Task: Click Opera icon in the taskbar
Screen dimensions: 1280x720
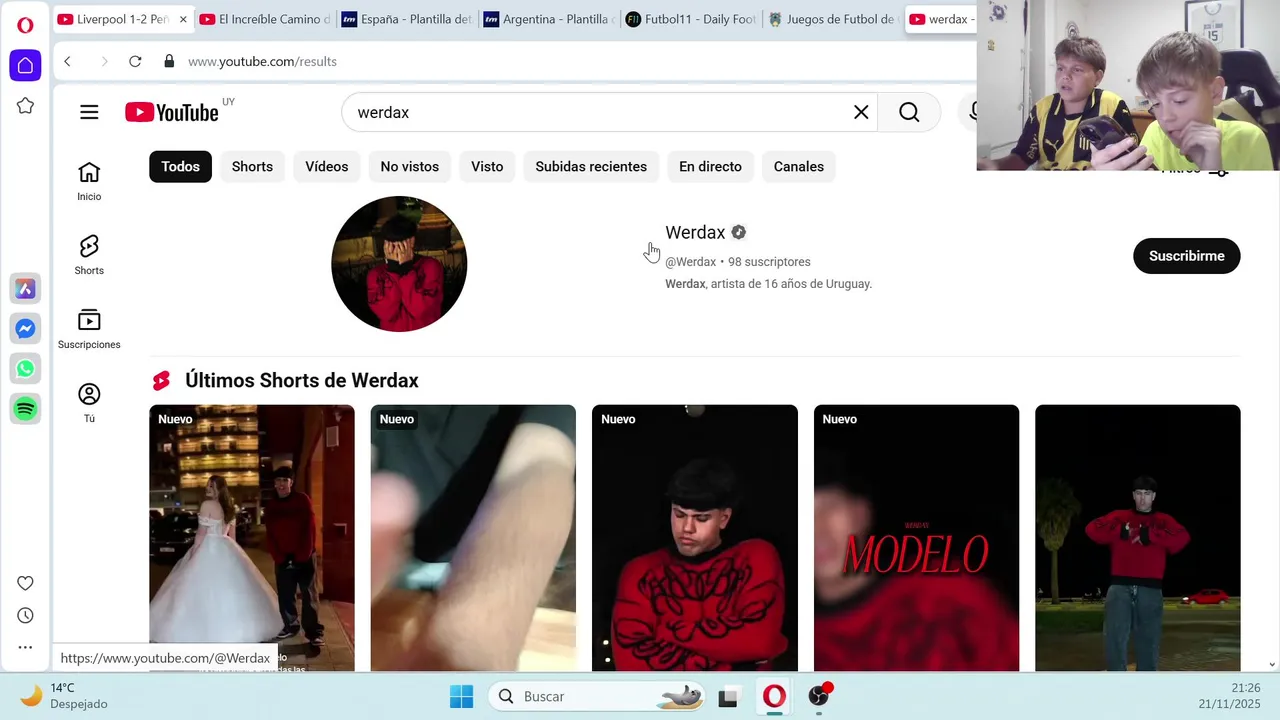Action: click(774, 696)
